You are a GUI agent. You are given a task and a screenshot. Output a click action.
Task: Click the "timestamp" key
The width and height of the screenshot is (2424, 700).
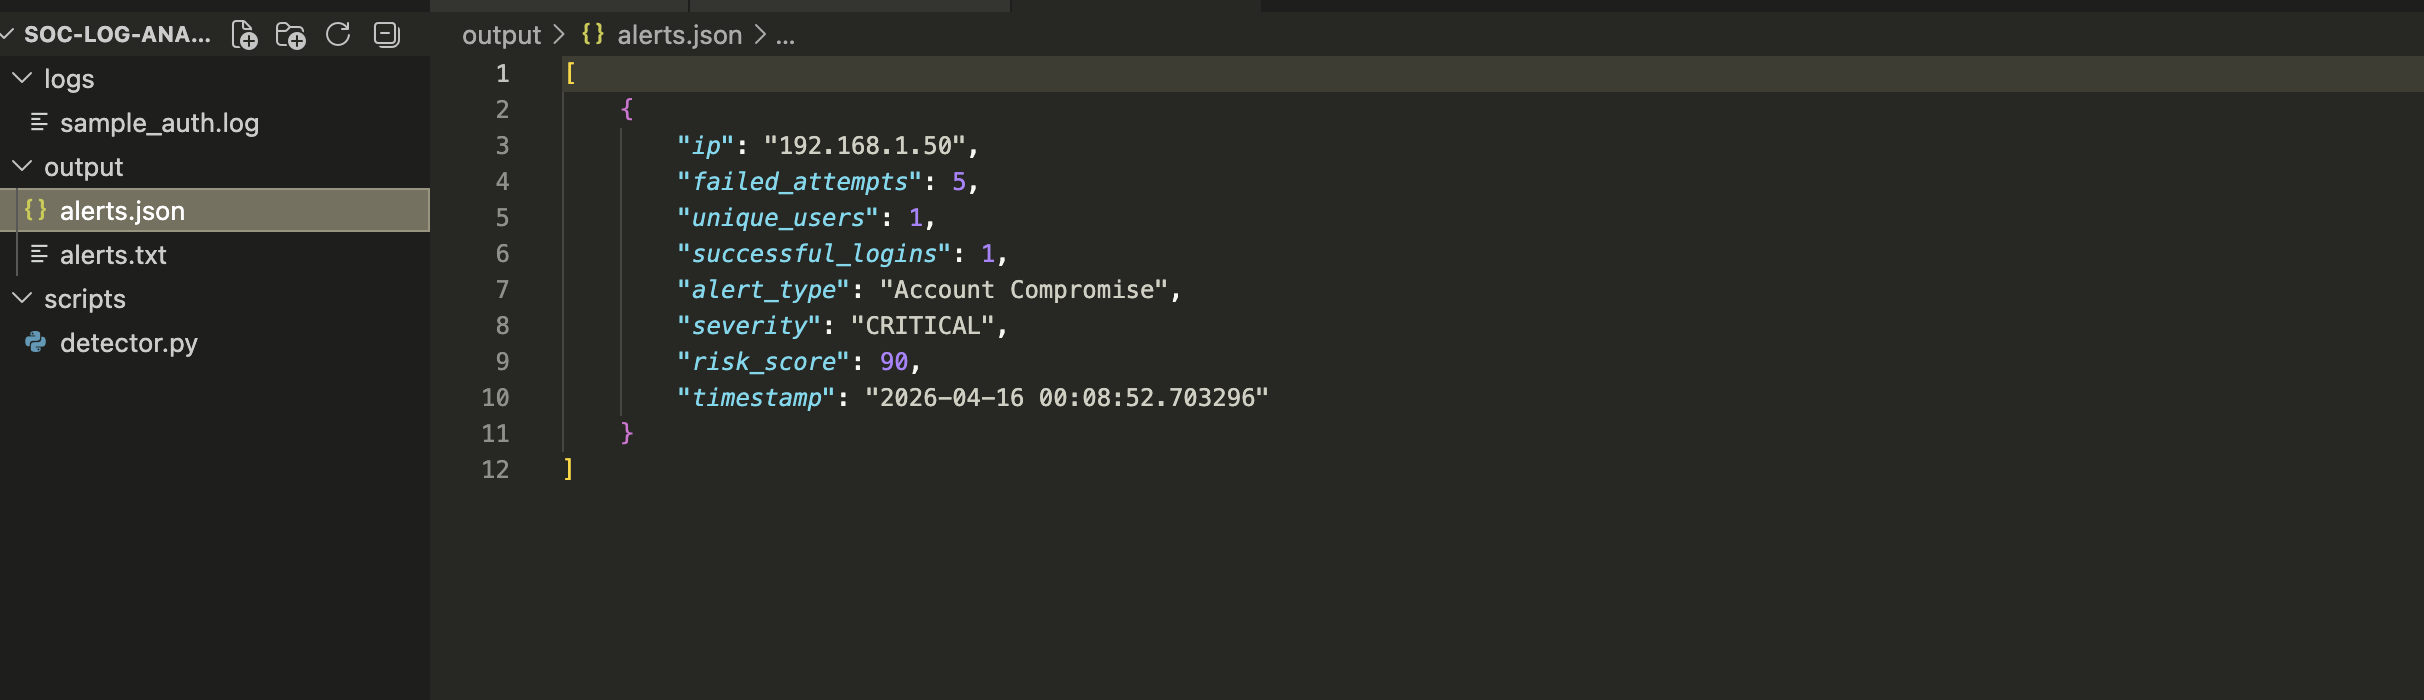(756, 398)
